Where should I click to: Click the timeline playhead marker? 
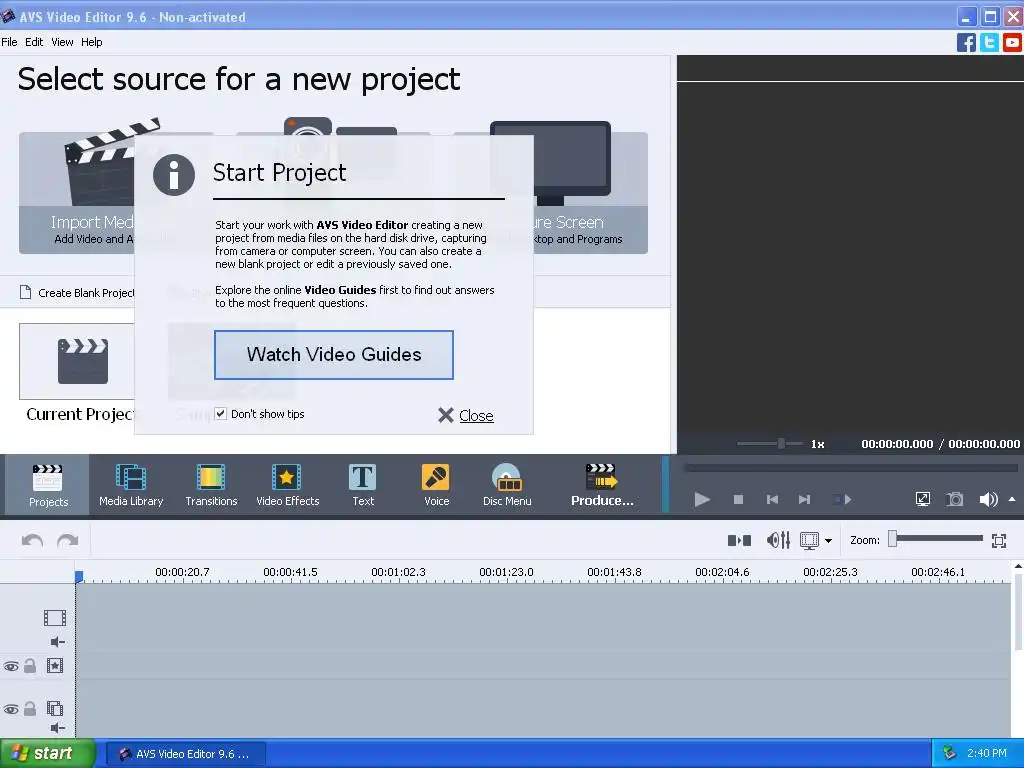79,577
